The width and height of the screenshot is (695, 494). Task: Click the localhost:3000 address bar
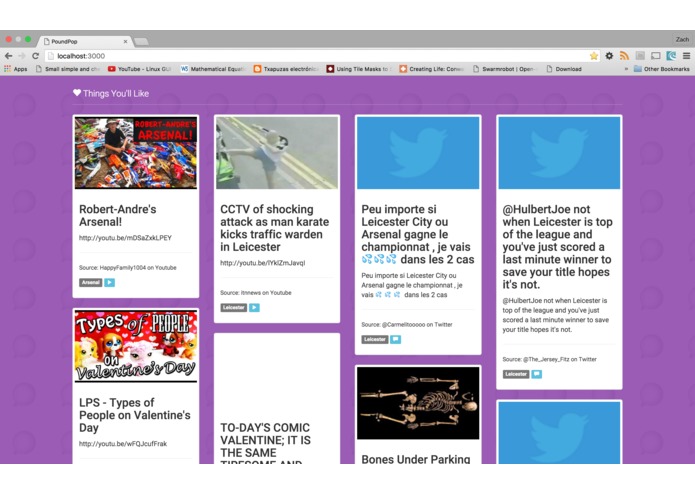pos(317,56)
